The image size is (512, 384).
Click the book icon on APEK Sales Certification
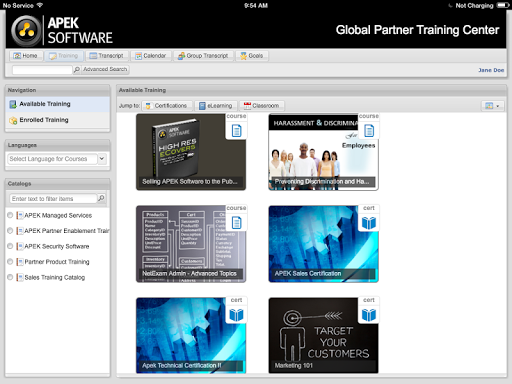369,223
